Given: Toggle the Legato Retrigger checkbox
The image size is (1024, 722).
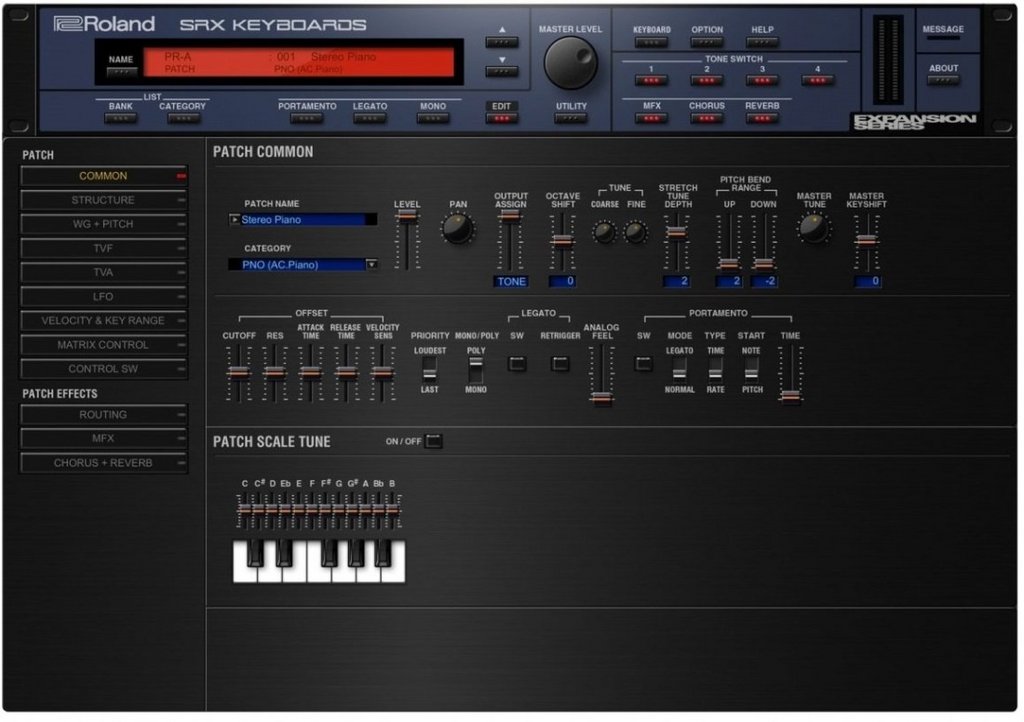Looking at the screenshot, I should pyautogui.click(x=560, y=364).
